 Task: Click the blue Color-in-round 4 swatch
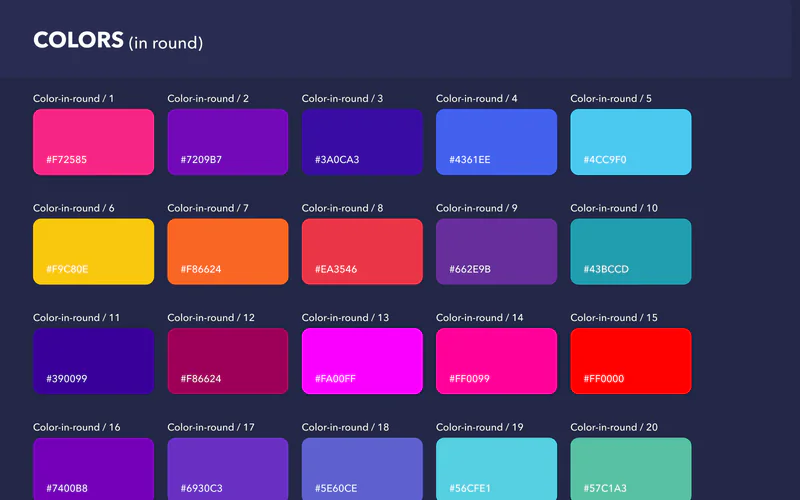point(496,142)
